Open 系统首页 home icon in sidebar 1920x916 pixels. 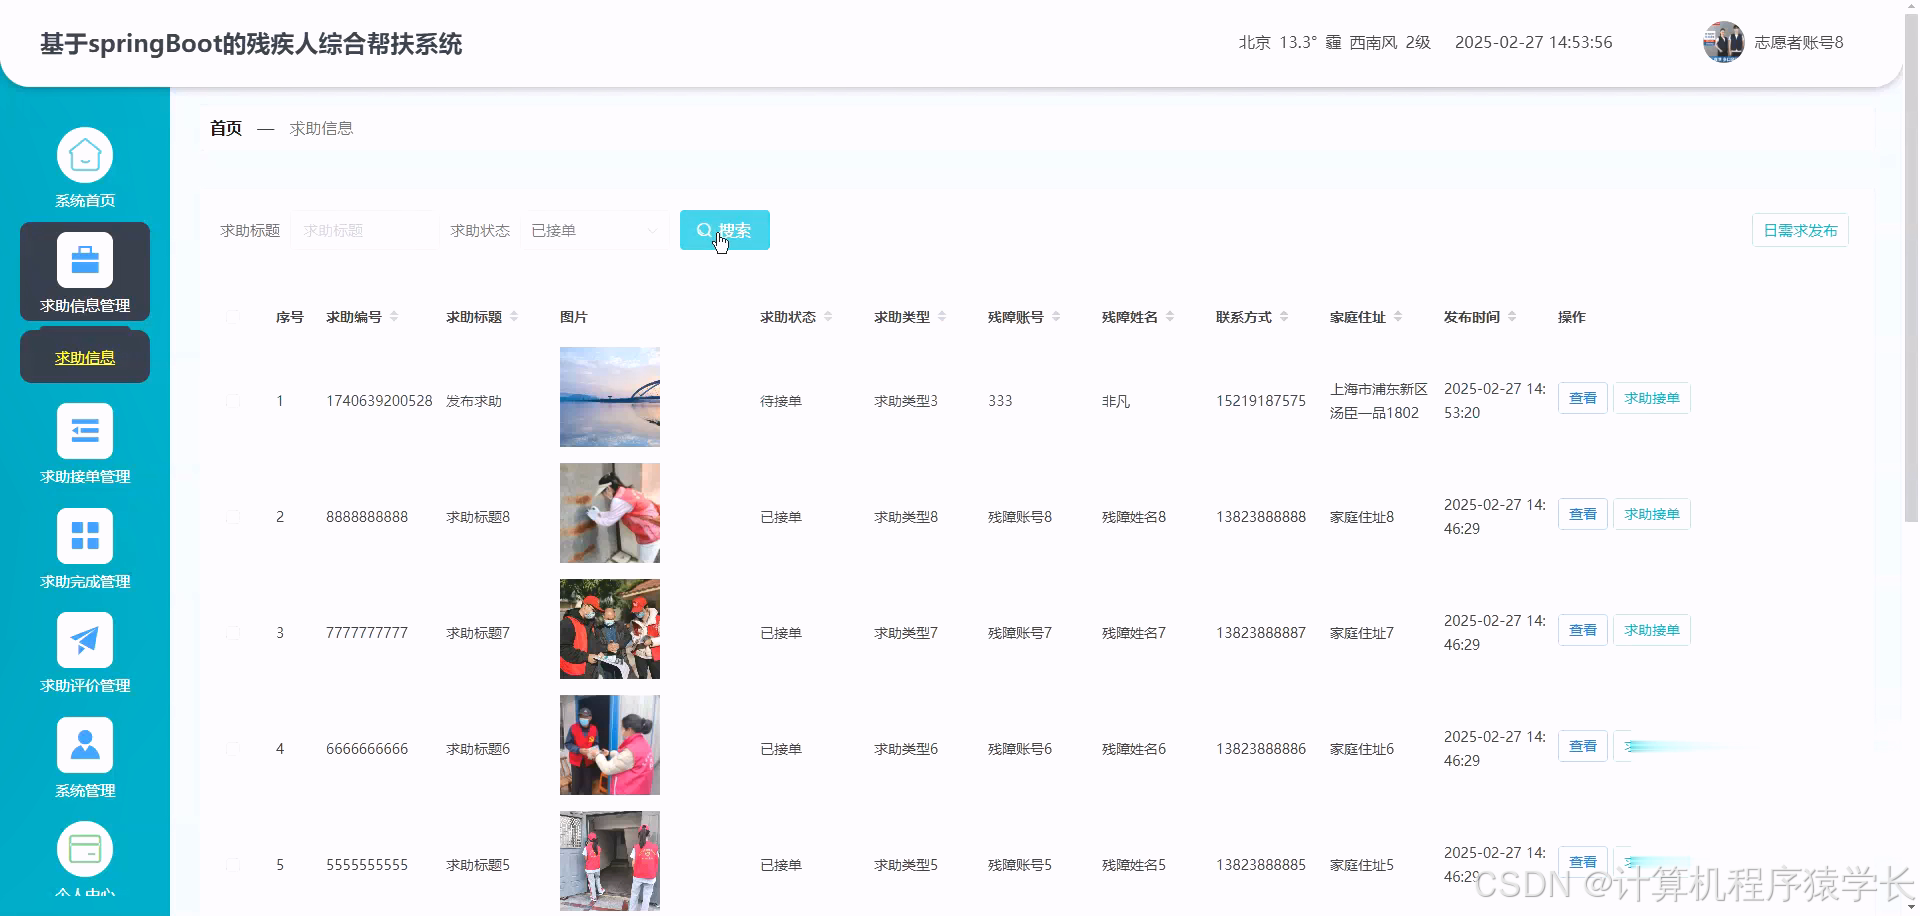click(x=85, y=153)
